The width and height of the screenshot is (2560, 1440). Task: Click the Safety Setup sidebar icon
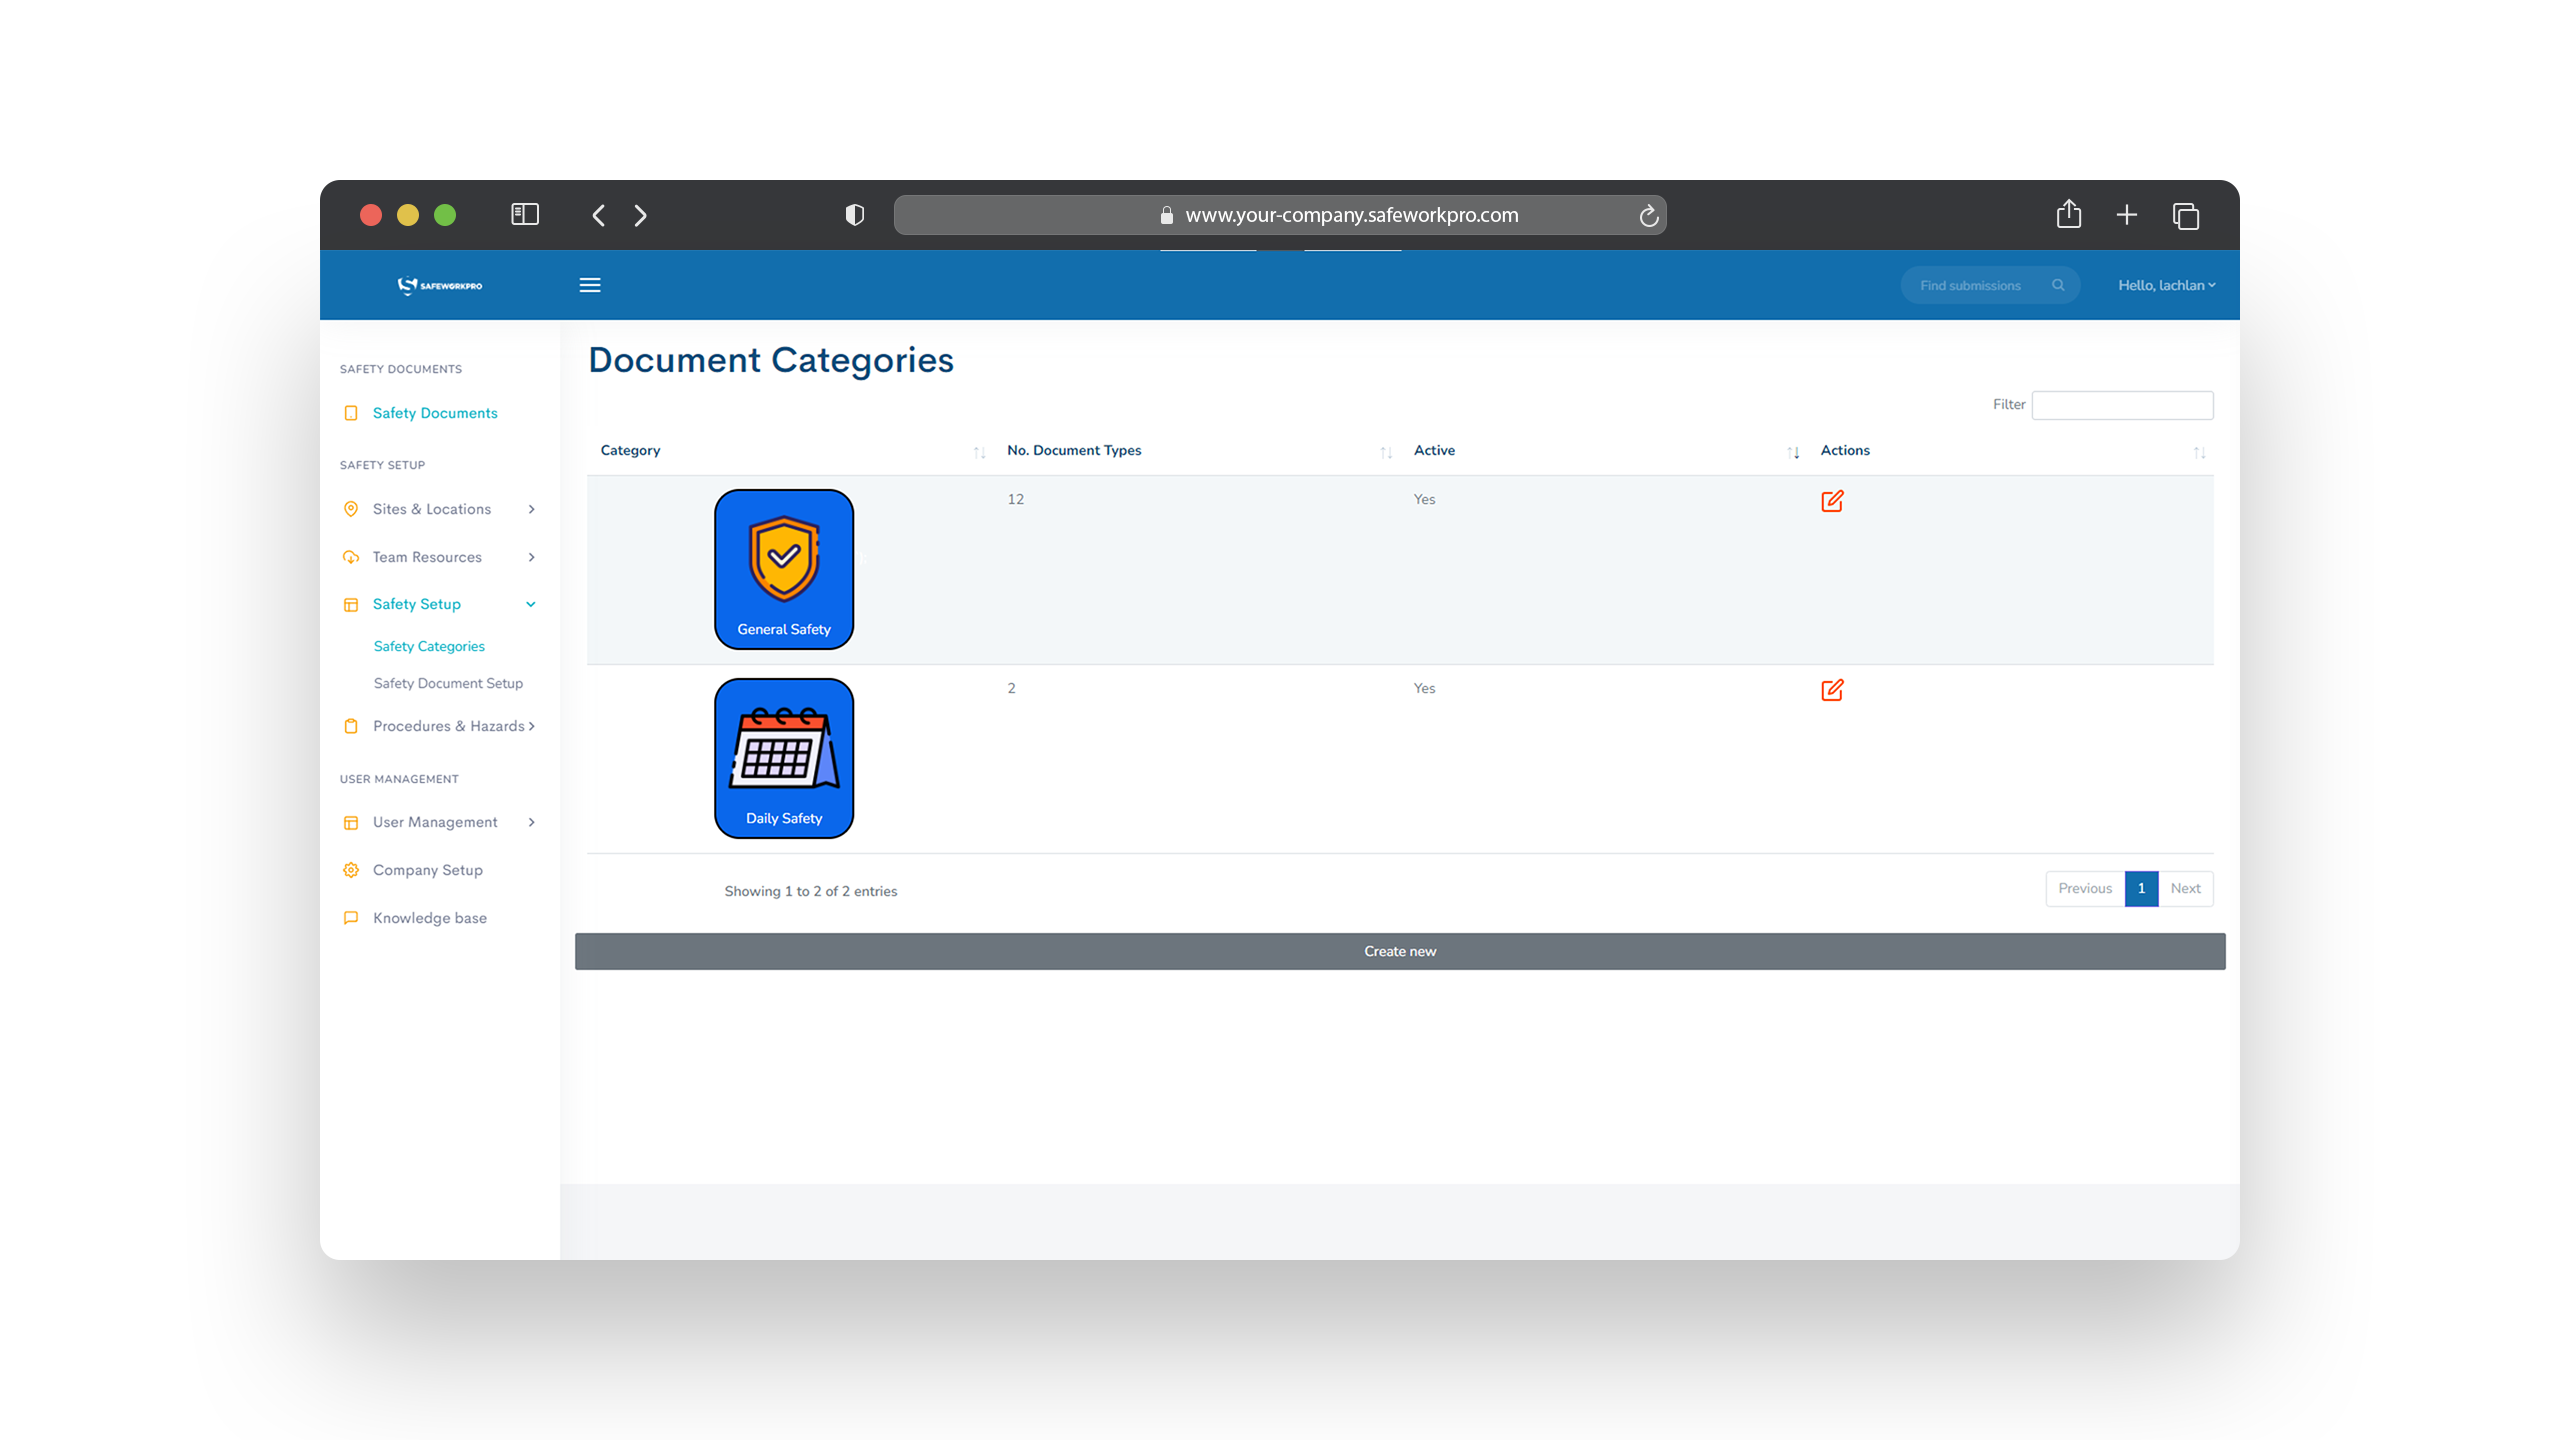coord(350,603)
